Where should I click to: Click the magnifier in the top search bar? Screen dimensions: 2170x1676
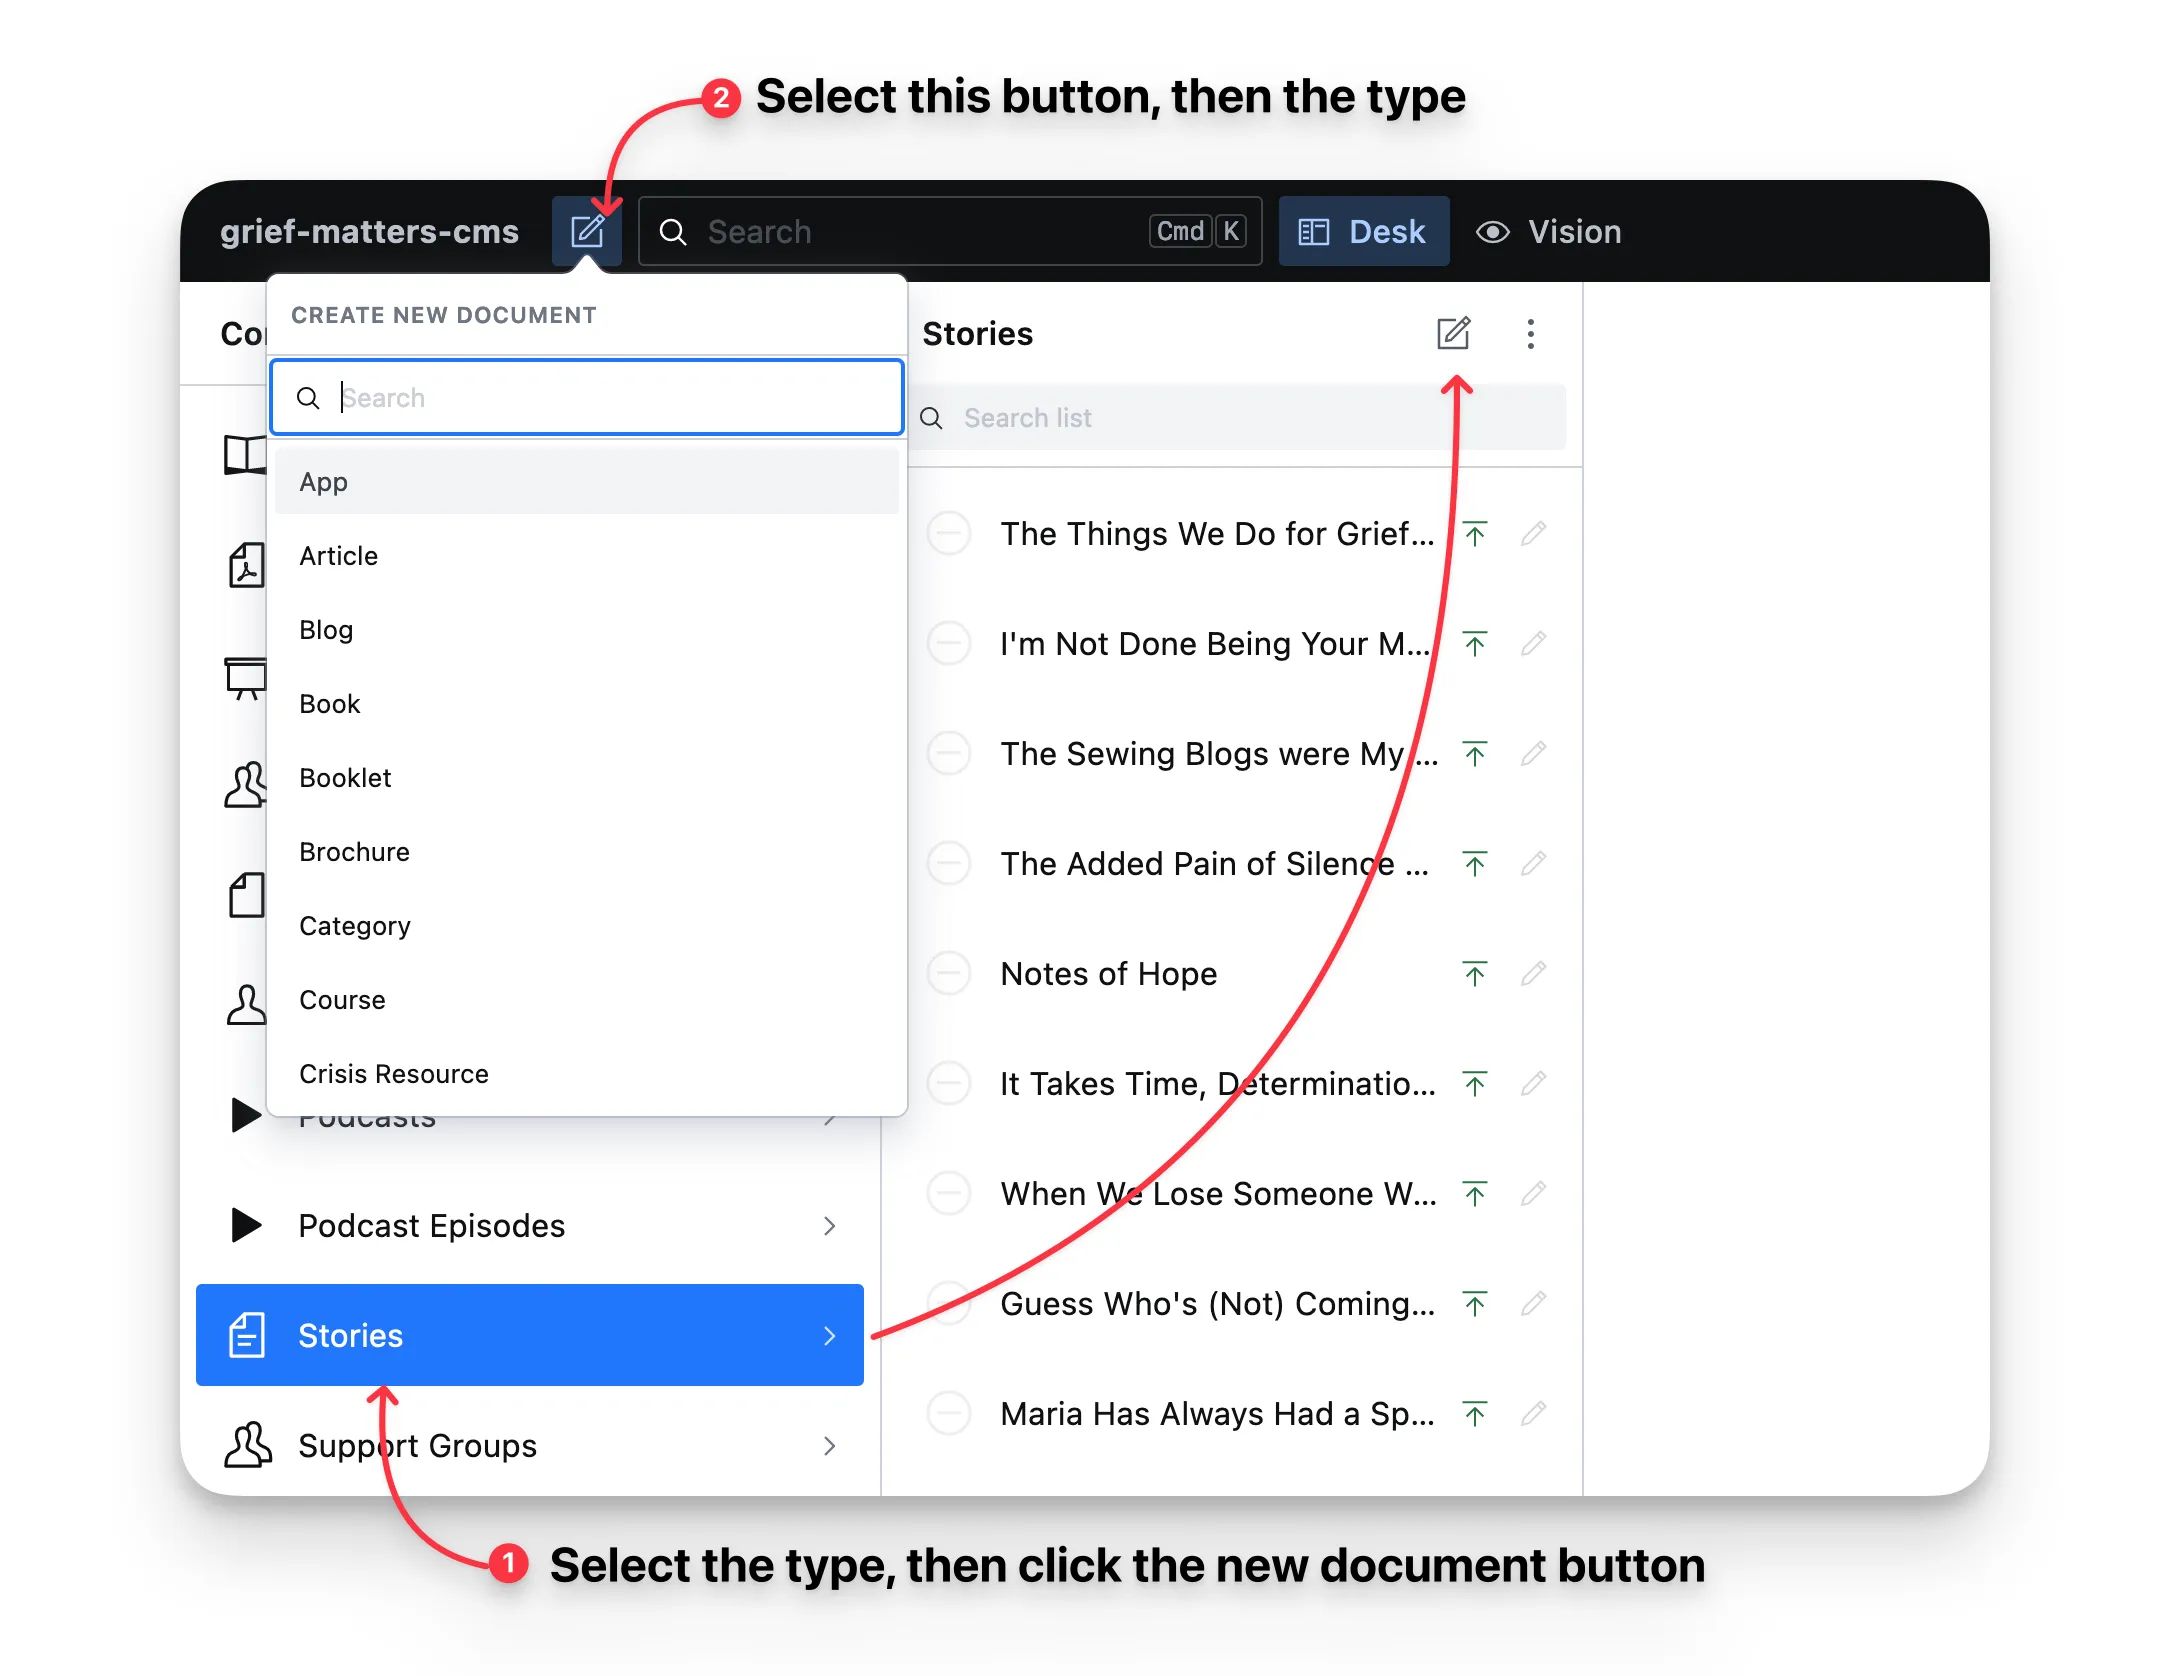[x=672, y=231]
